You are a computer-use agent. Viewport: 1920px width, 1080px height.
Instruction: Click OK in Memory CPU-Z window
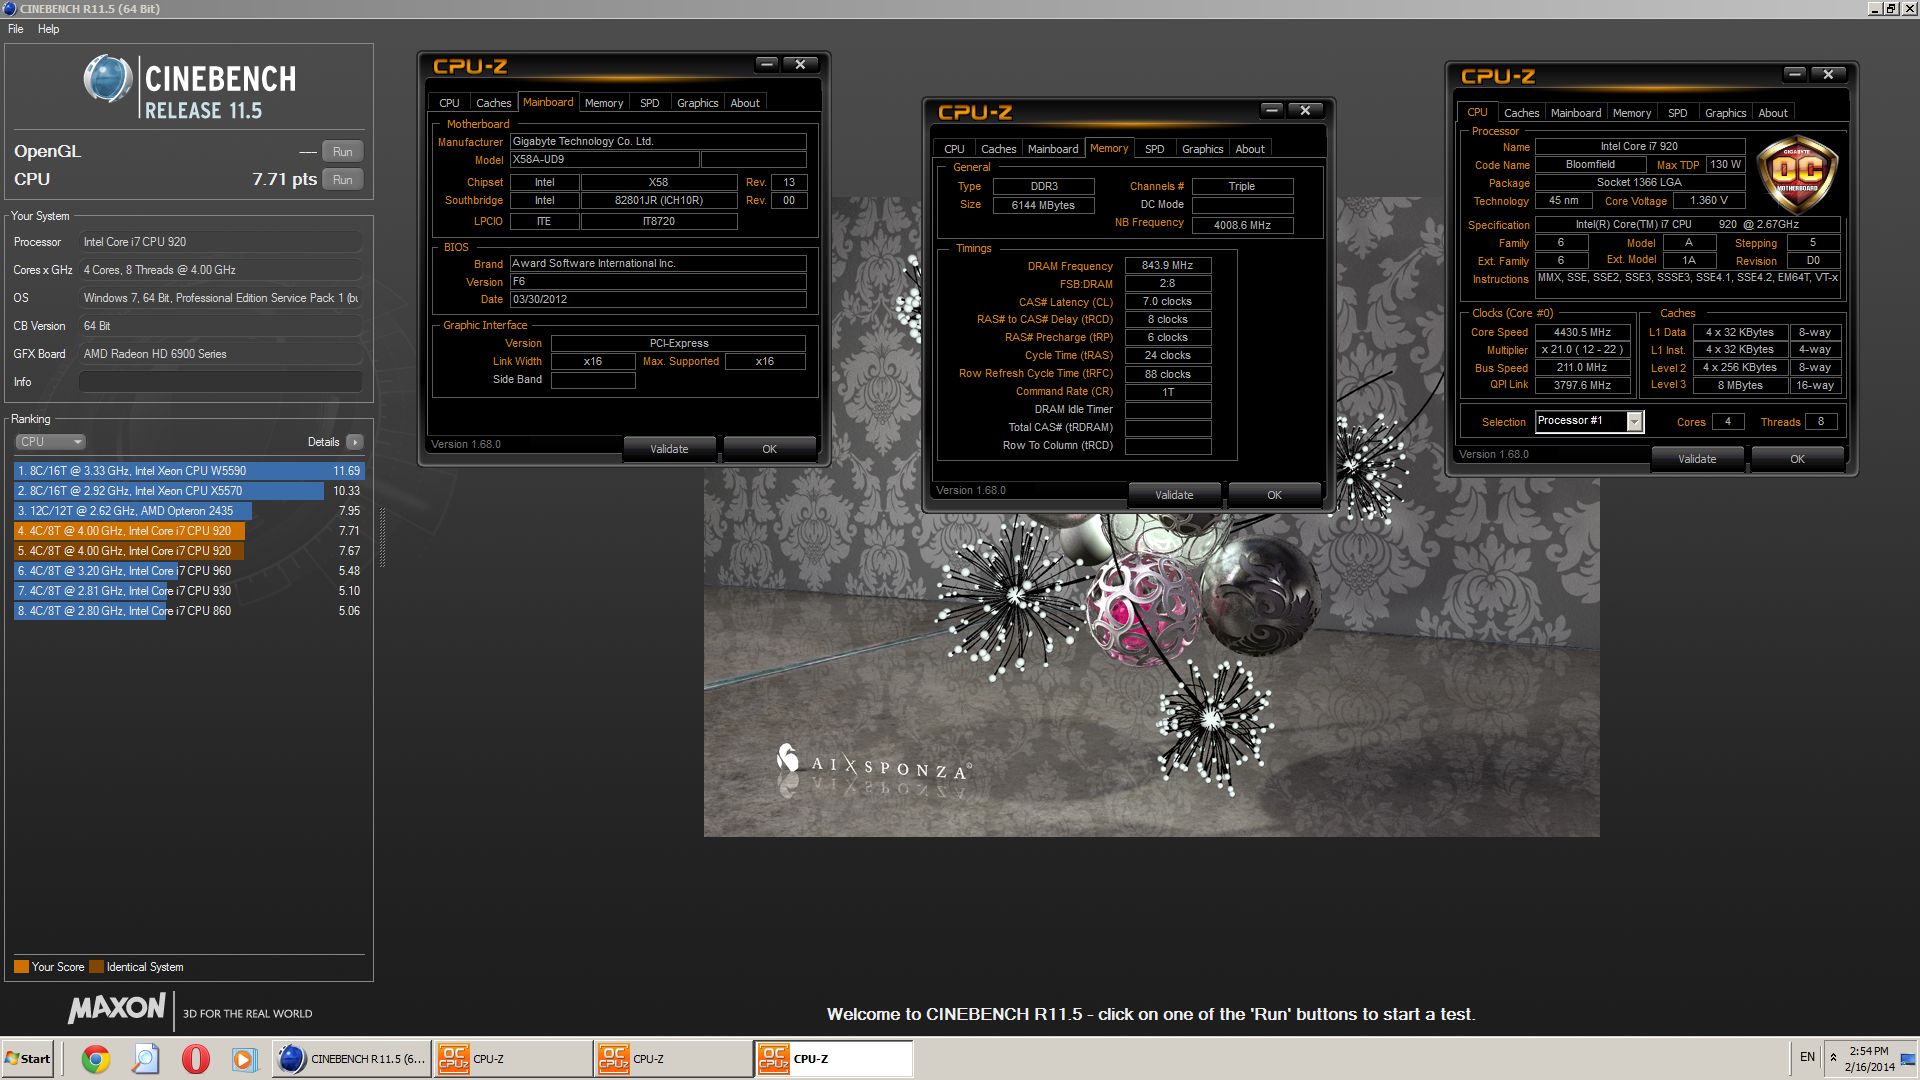(1274, 495)
